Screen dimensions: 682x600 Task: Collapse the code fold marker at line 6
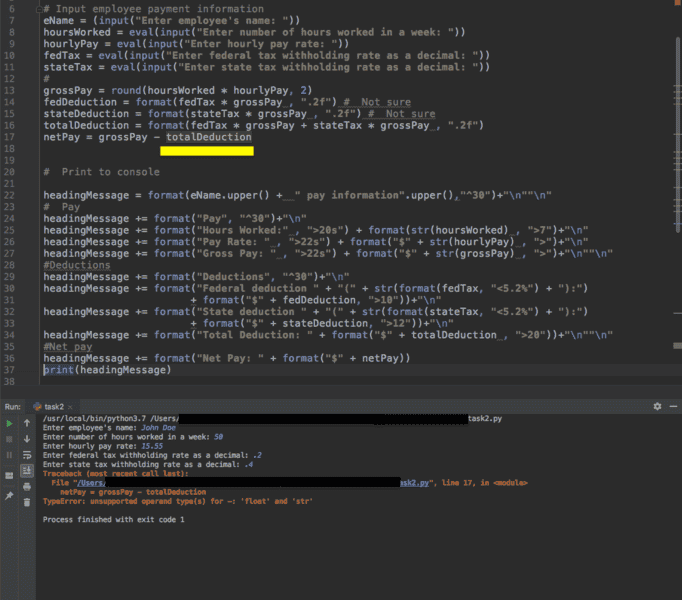(x=39, y=9)
